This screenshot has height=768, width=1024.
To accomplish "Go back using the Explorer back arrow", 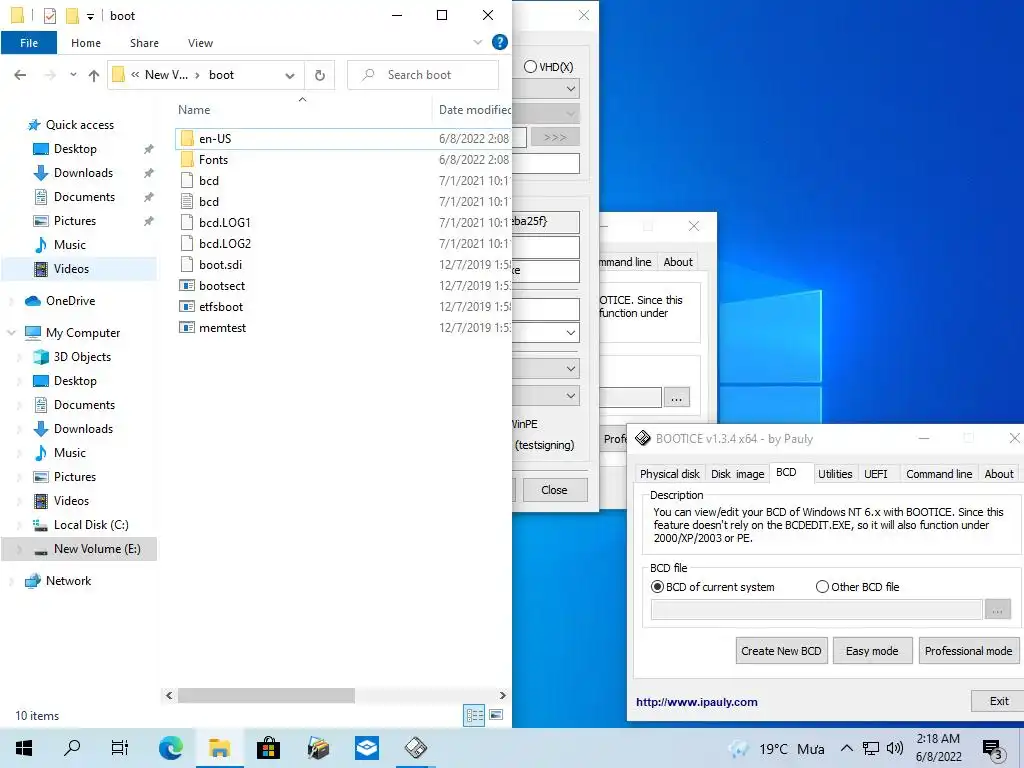I will 20,75.
